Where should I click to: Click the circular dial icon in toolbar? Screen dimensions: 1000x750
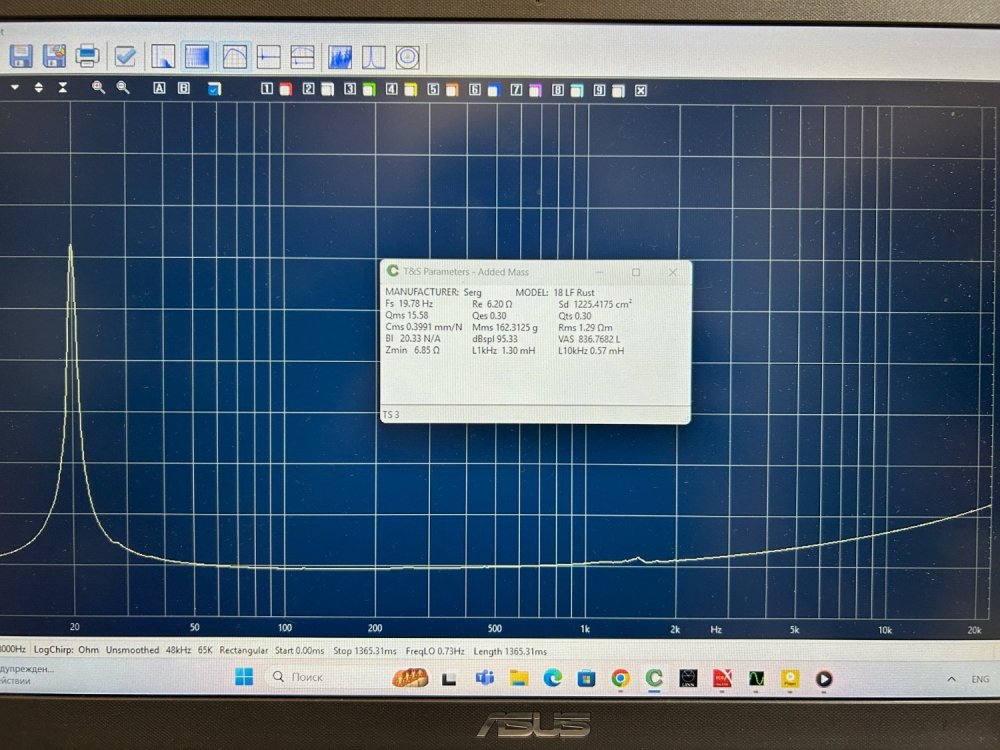[406, 56]
